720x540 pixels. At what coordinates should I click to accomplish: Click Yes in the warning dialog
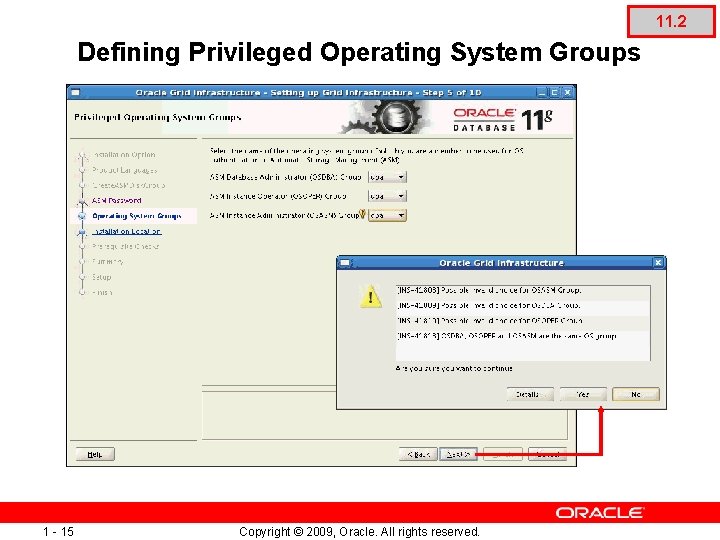(583, 394)
